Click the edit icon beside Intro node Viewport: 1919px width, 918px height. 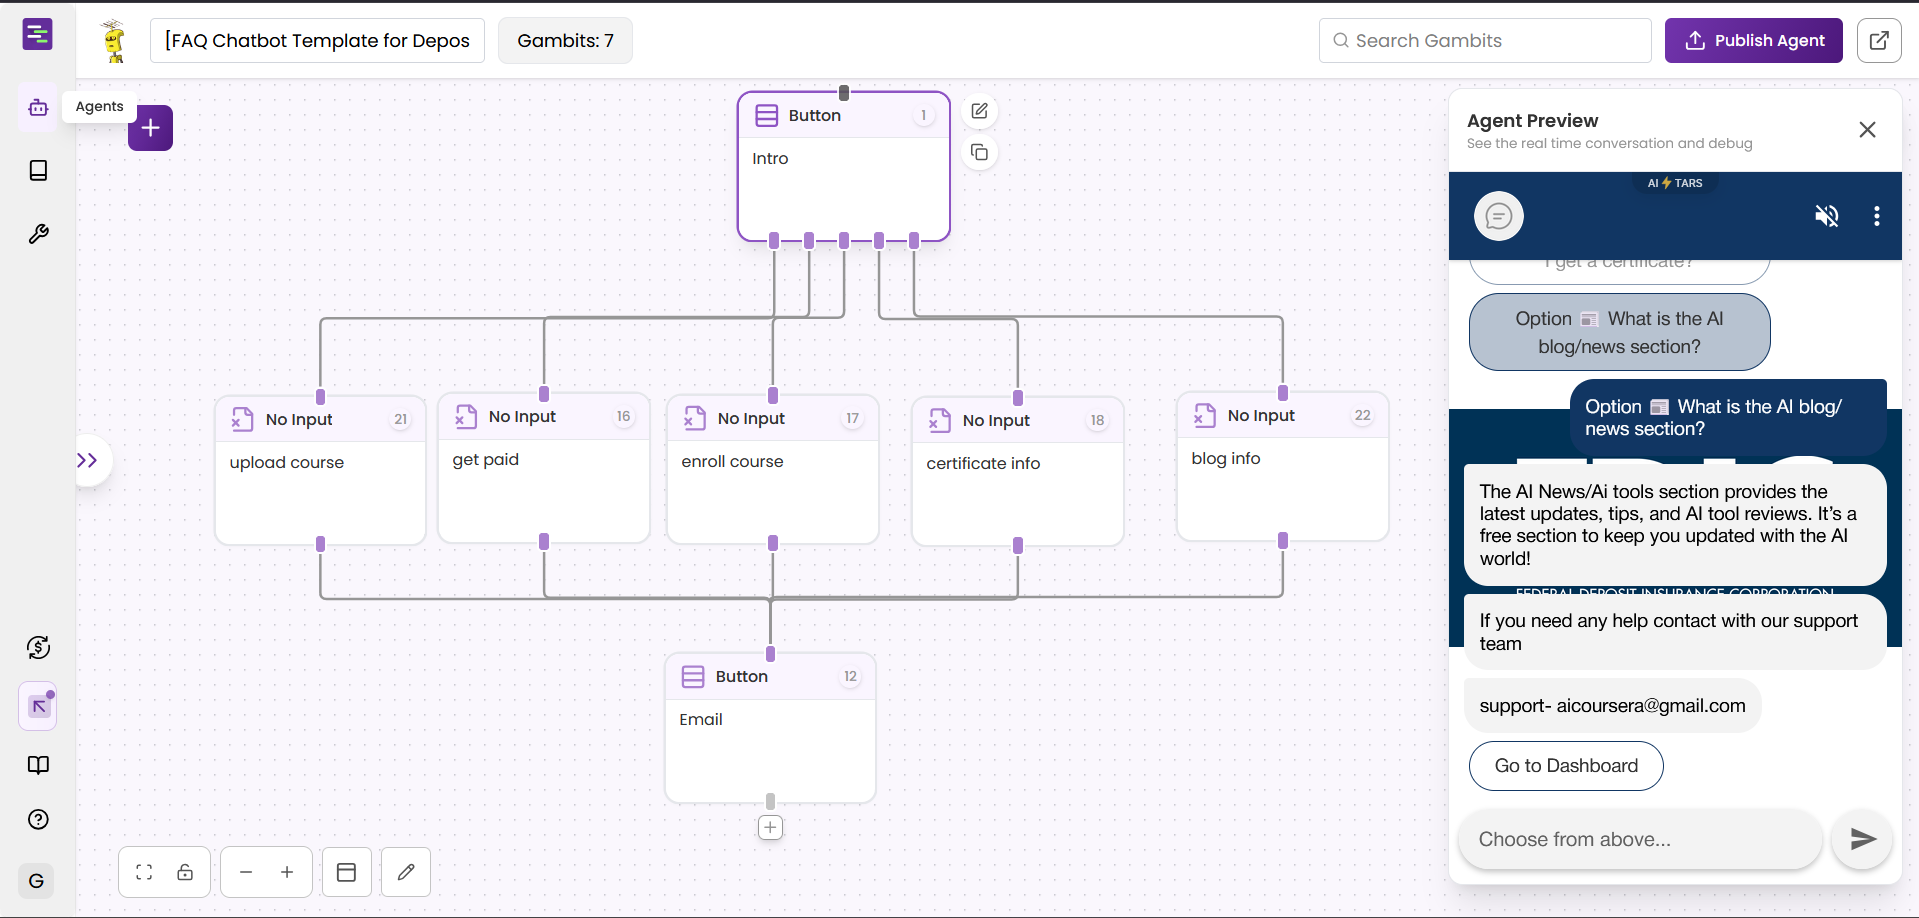point(979,112)
